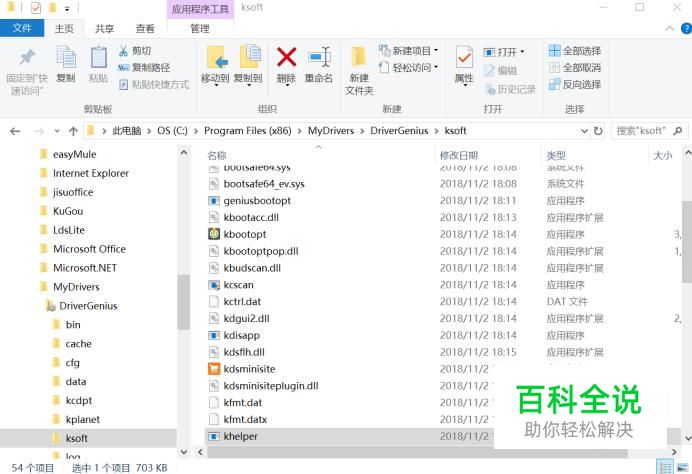Screen dimensions: 692x474
Task: Go back with the left arrow
Action: (15, 131)
